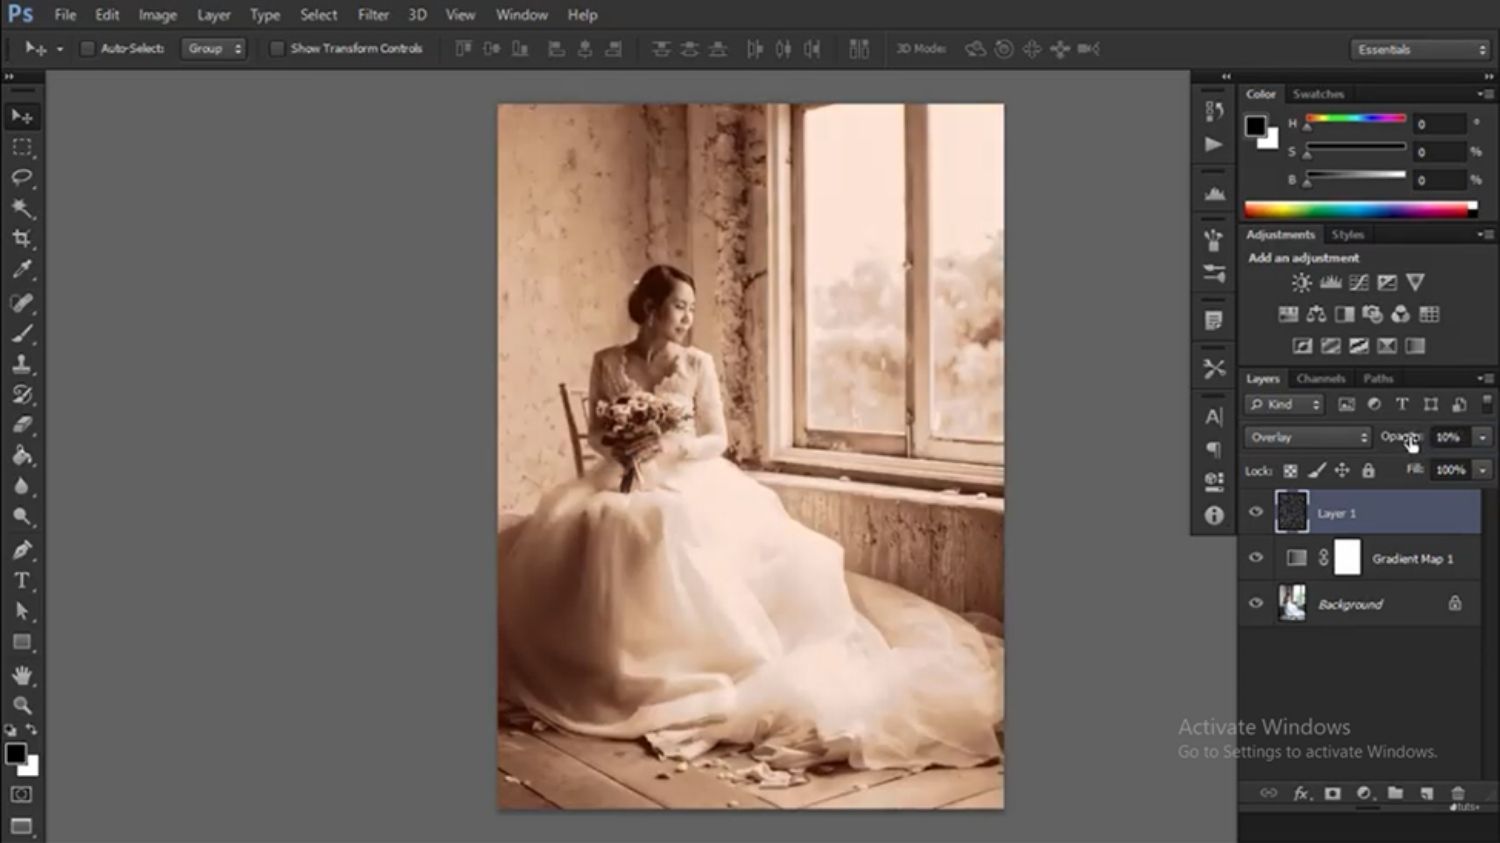This screenshot has height=843, width=1500.
Task: Delete layer with the trash icon
Action: point(1458,793)
